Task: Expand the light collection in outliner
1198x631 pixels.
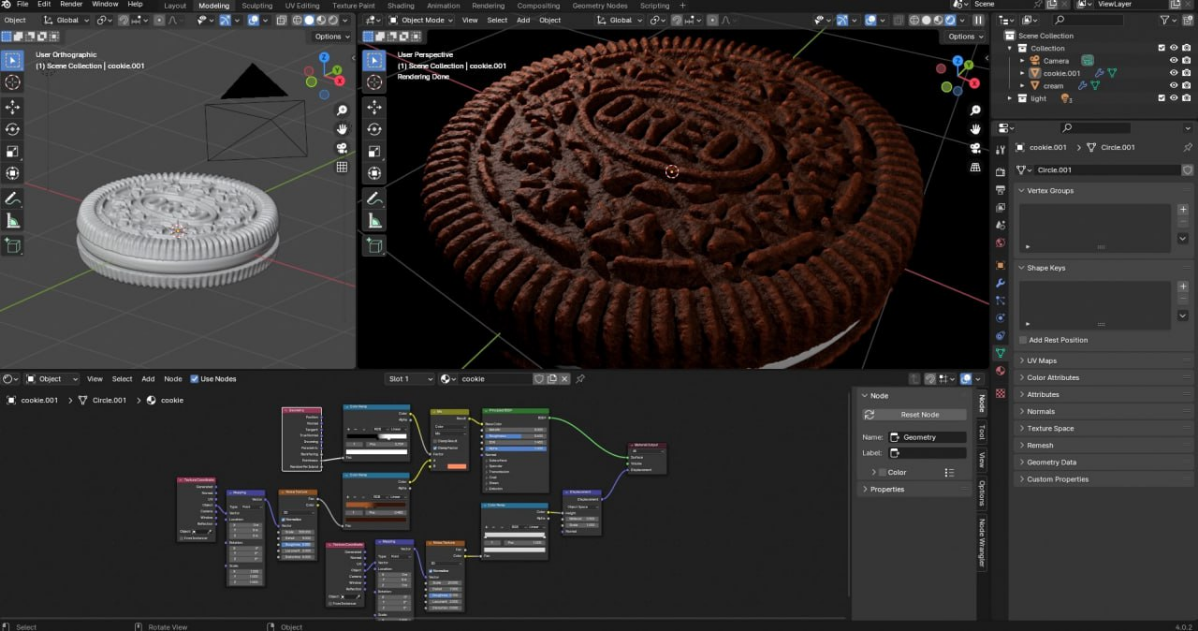Action: [1010, 99]
